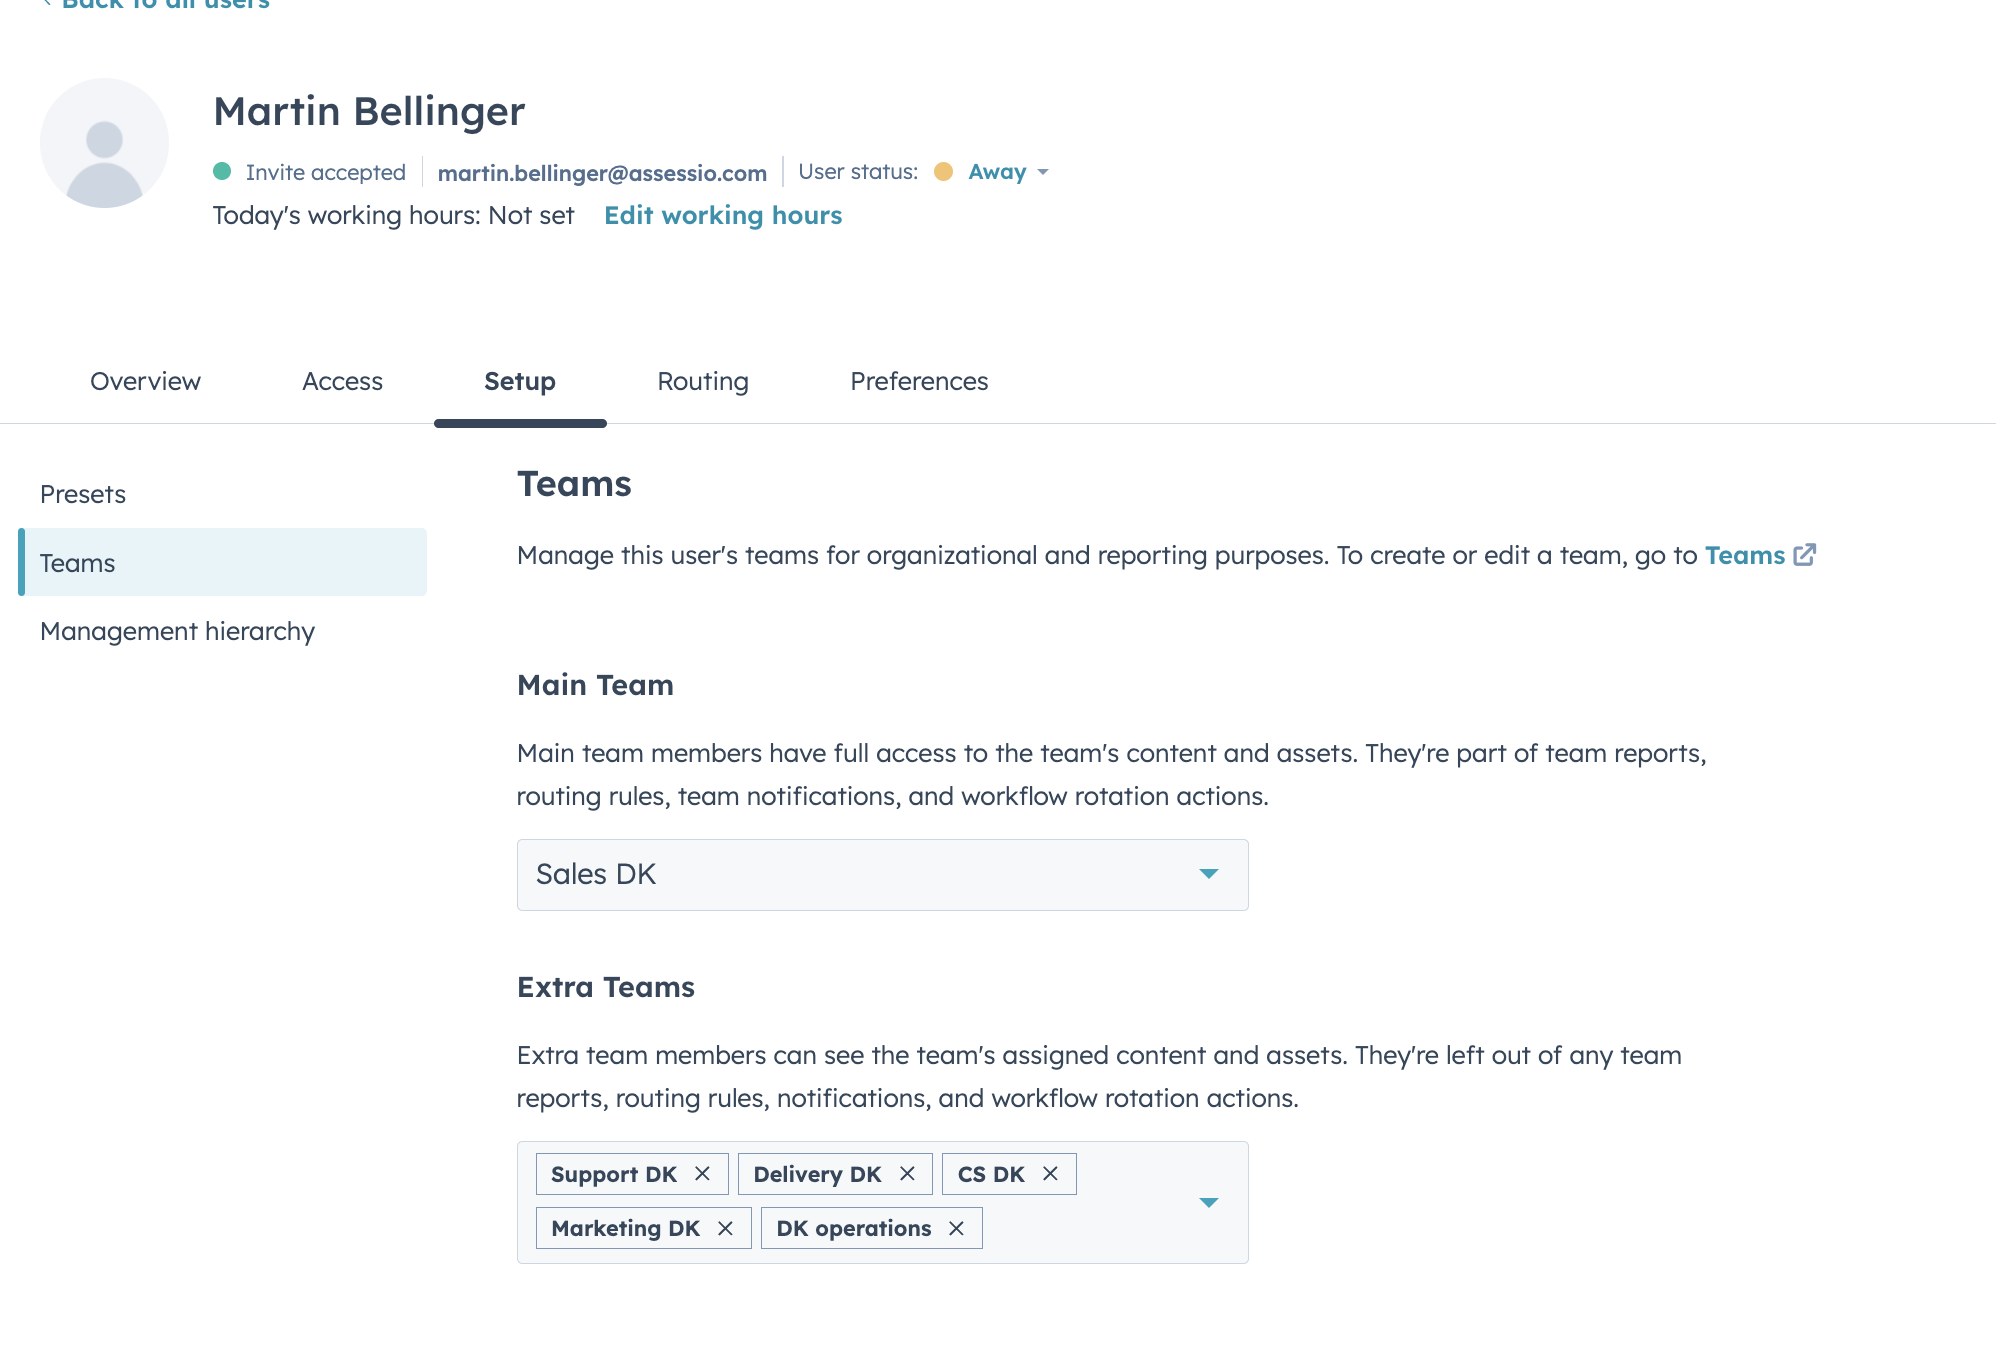Click the yellow Away status dot
The image size is (1996, 1356).
point(943,172)
